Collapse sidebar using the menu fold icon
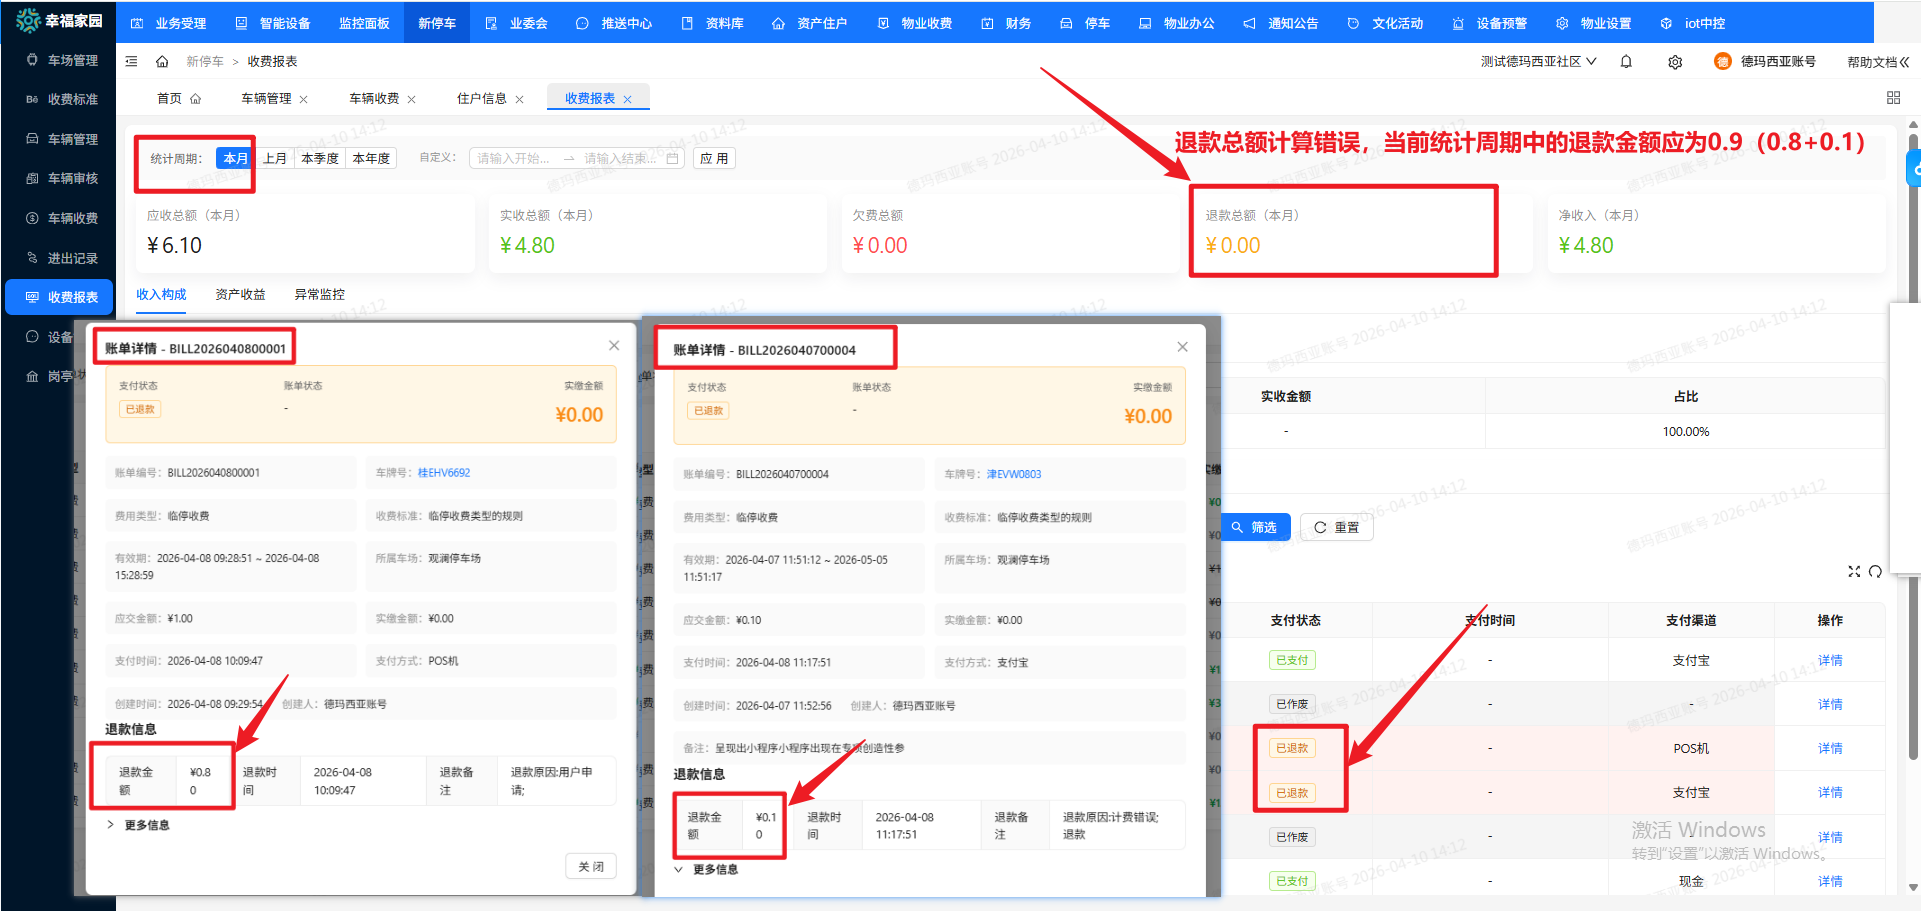The width and height of the screenshot is (1921, 911). tap(131, 62)
